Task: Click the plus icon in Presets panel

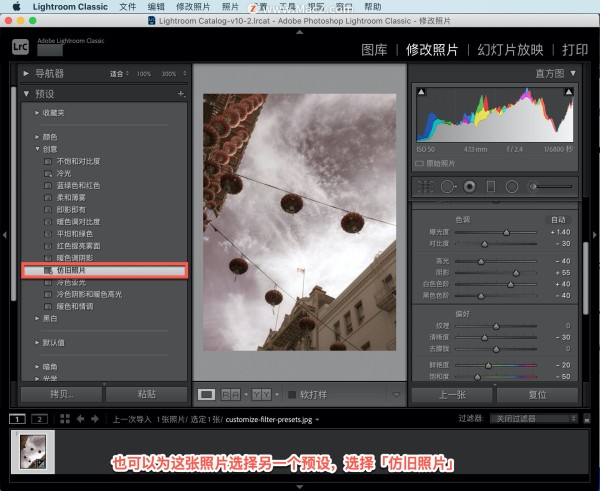Action: click(x=180, y=93)
